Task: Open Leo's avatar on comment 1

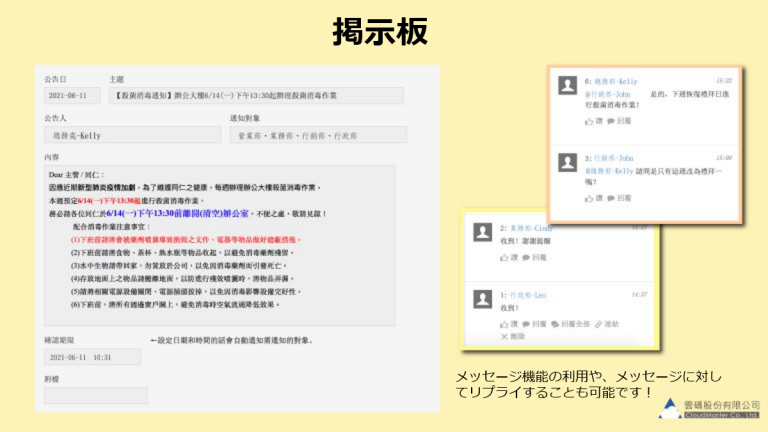Action: 482,300
